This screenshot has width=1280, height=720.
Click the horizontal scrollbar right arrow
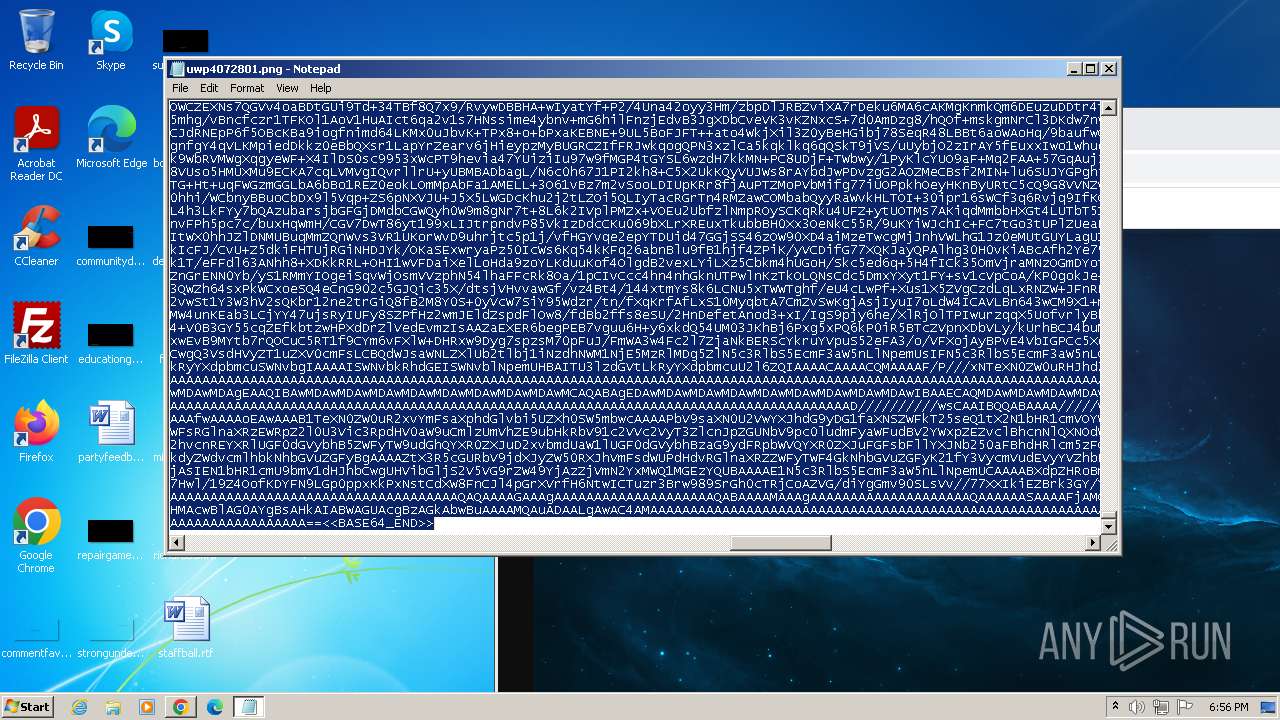pyautogui.click(x=1092, y=543)
